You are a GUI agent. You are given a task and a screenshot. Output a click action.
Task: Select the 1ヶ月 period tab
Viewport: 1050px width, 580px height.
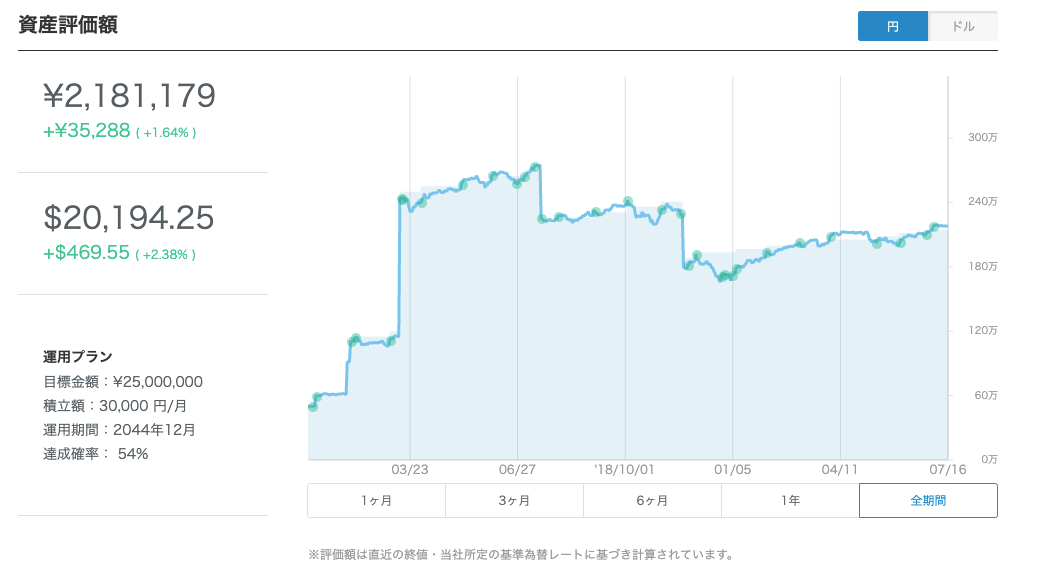coord(376,501)
